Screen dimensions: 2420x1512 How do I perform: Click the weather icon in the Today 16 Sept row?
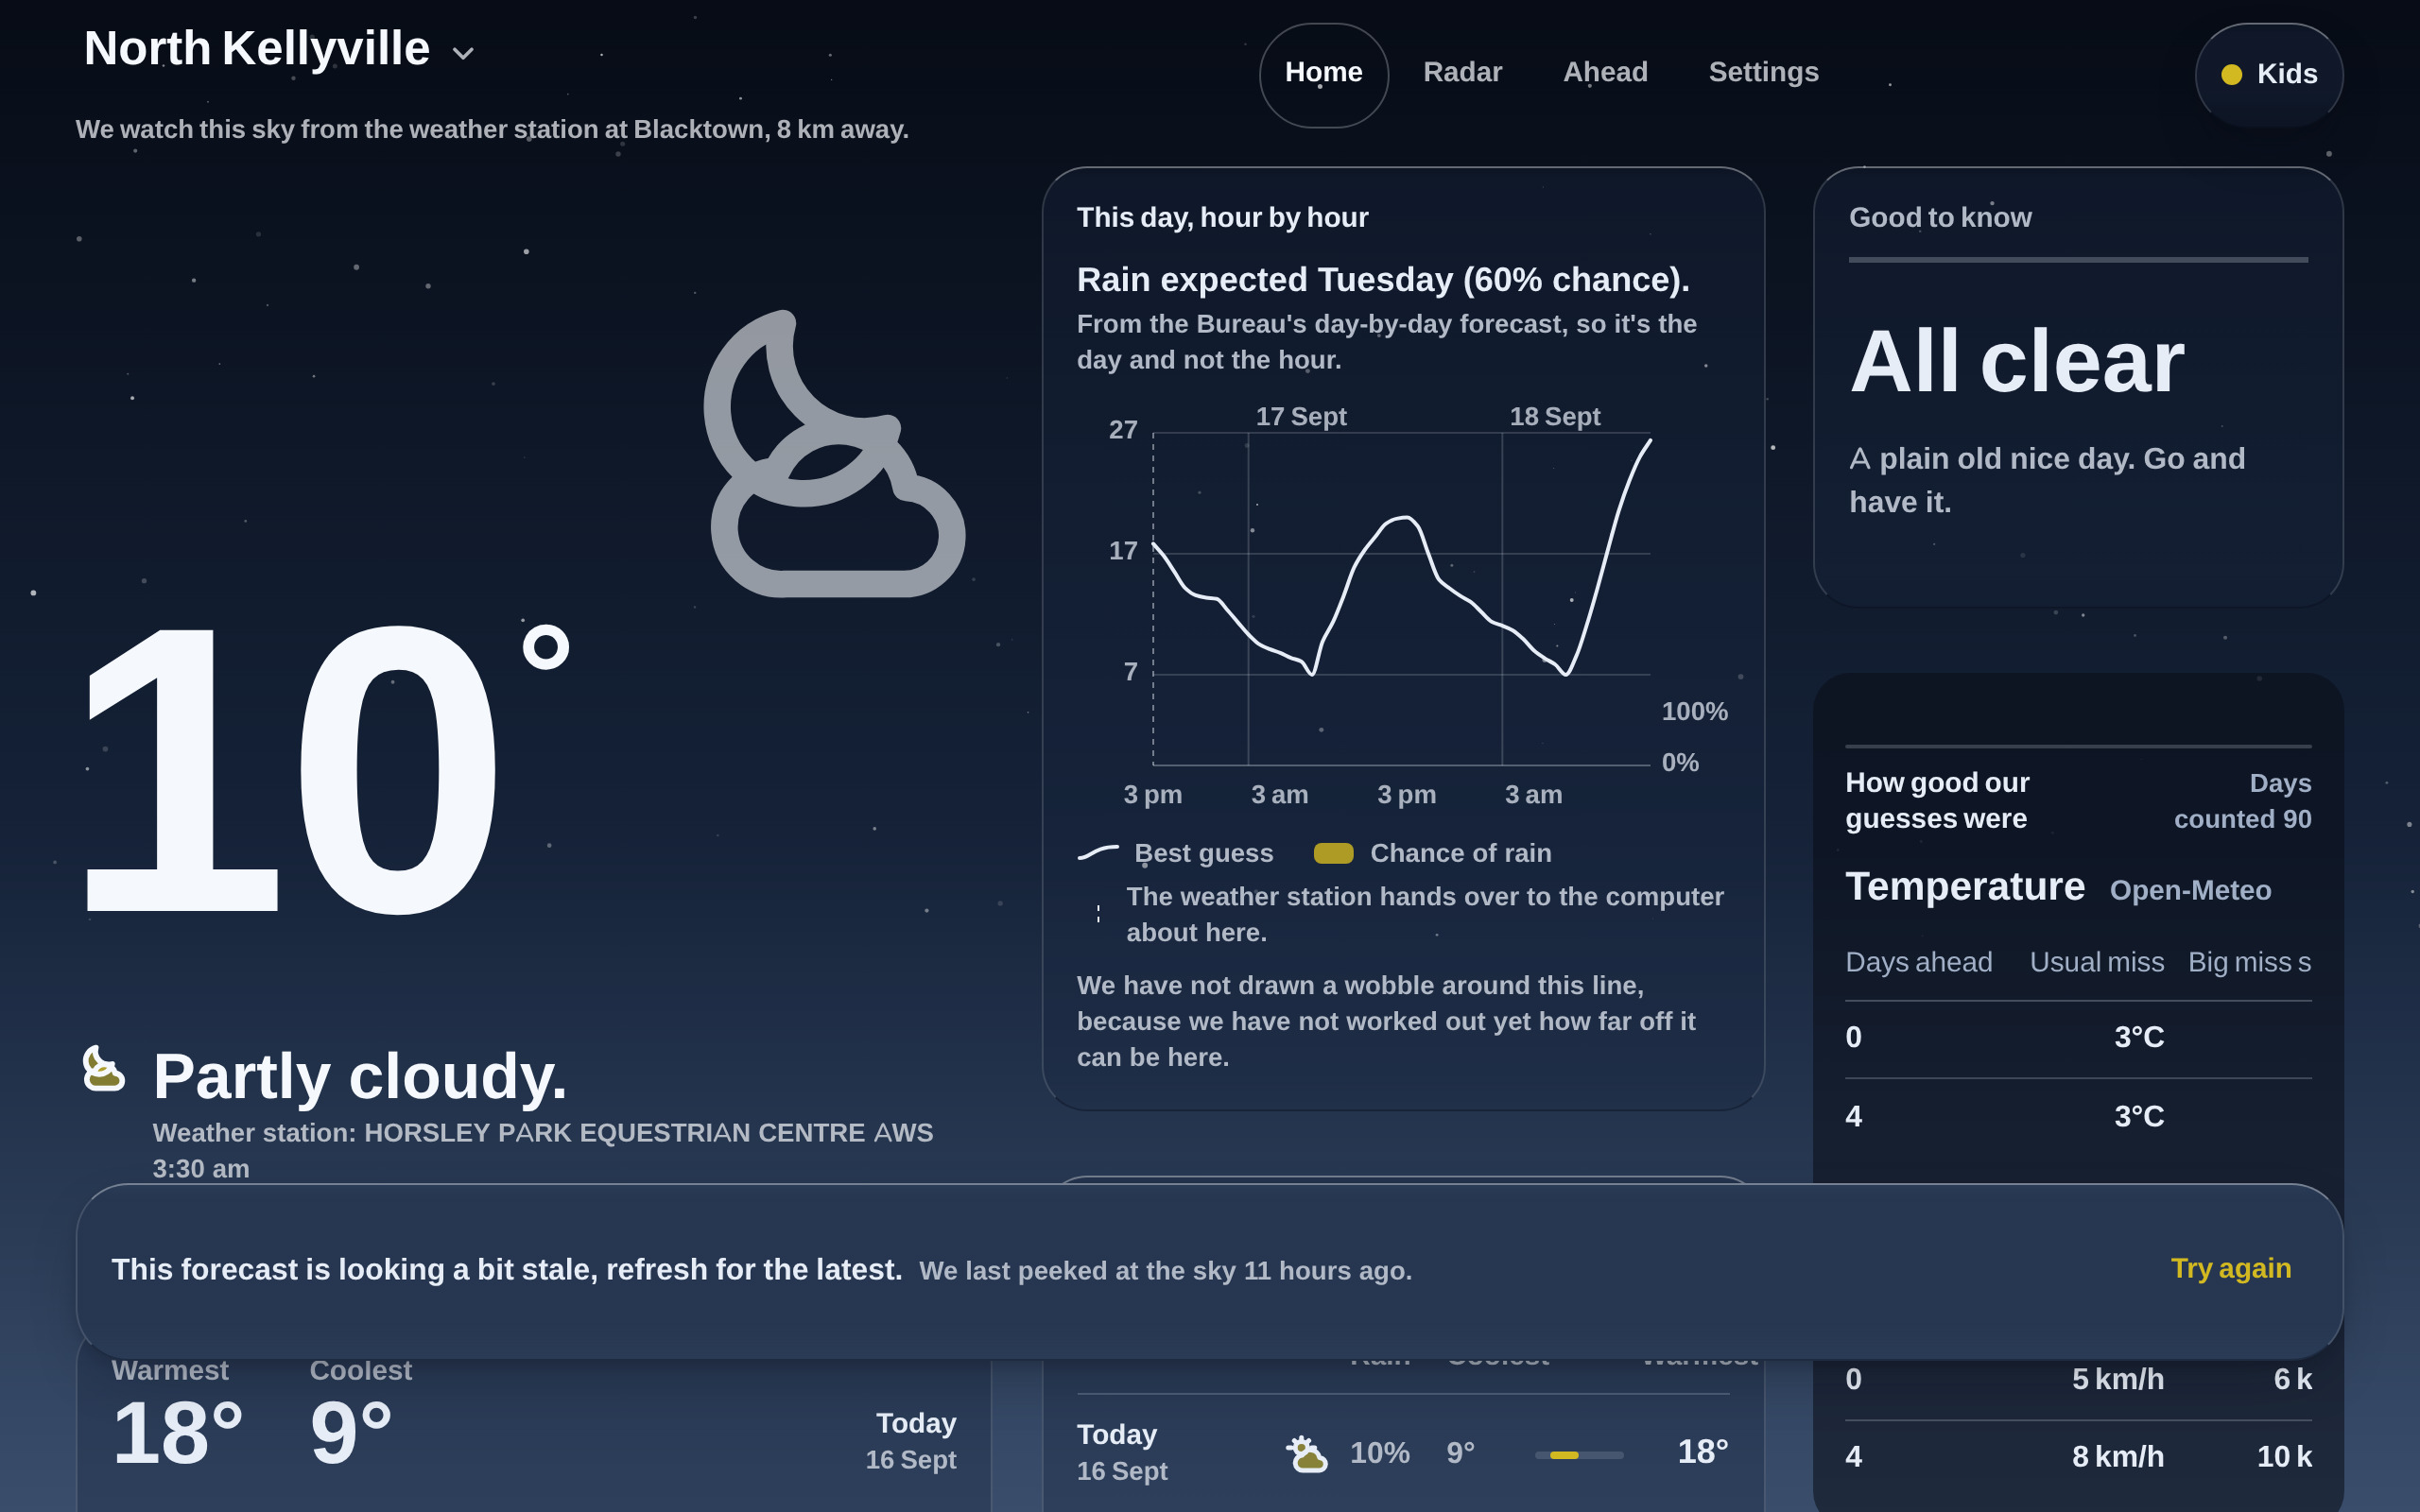click(1306, 1453)
